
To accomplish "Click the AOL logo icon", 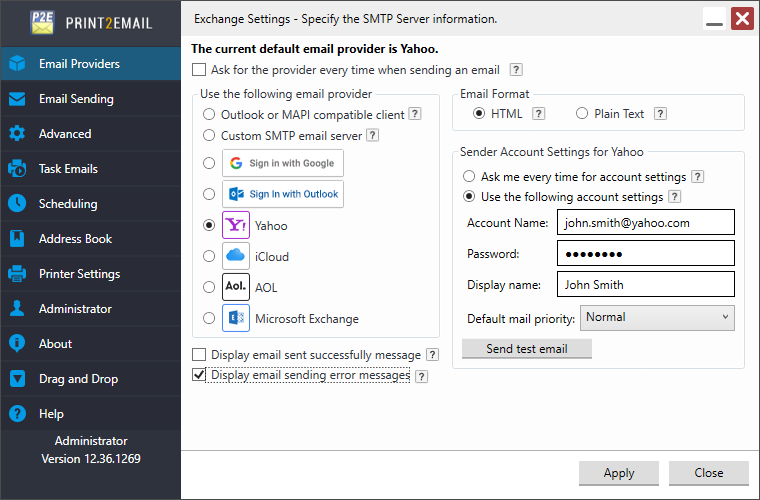I will (x=236, y=287).
